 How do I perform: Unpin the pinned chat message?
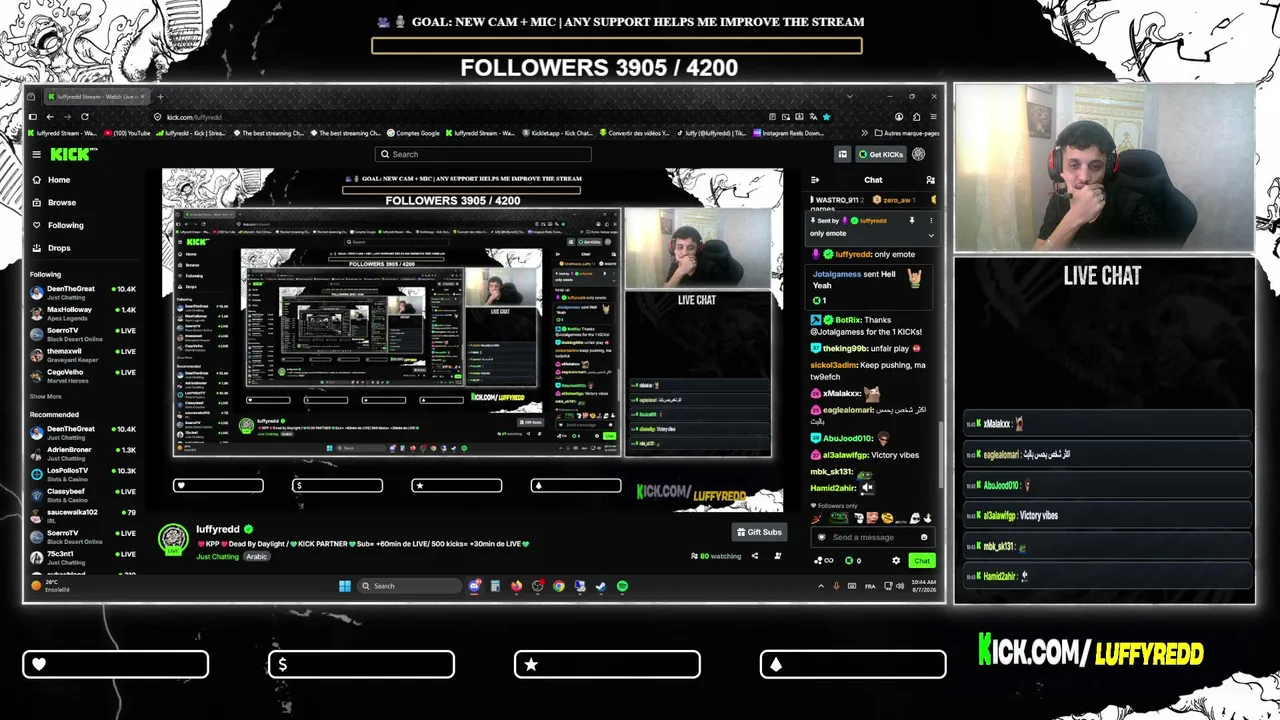(x=912, y=220)
